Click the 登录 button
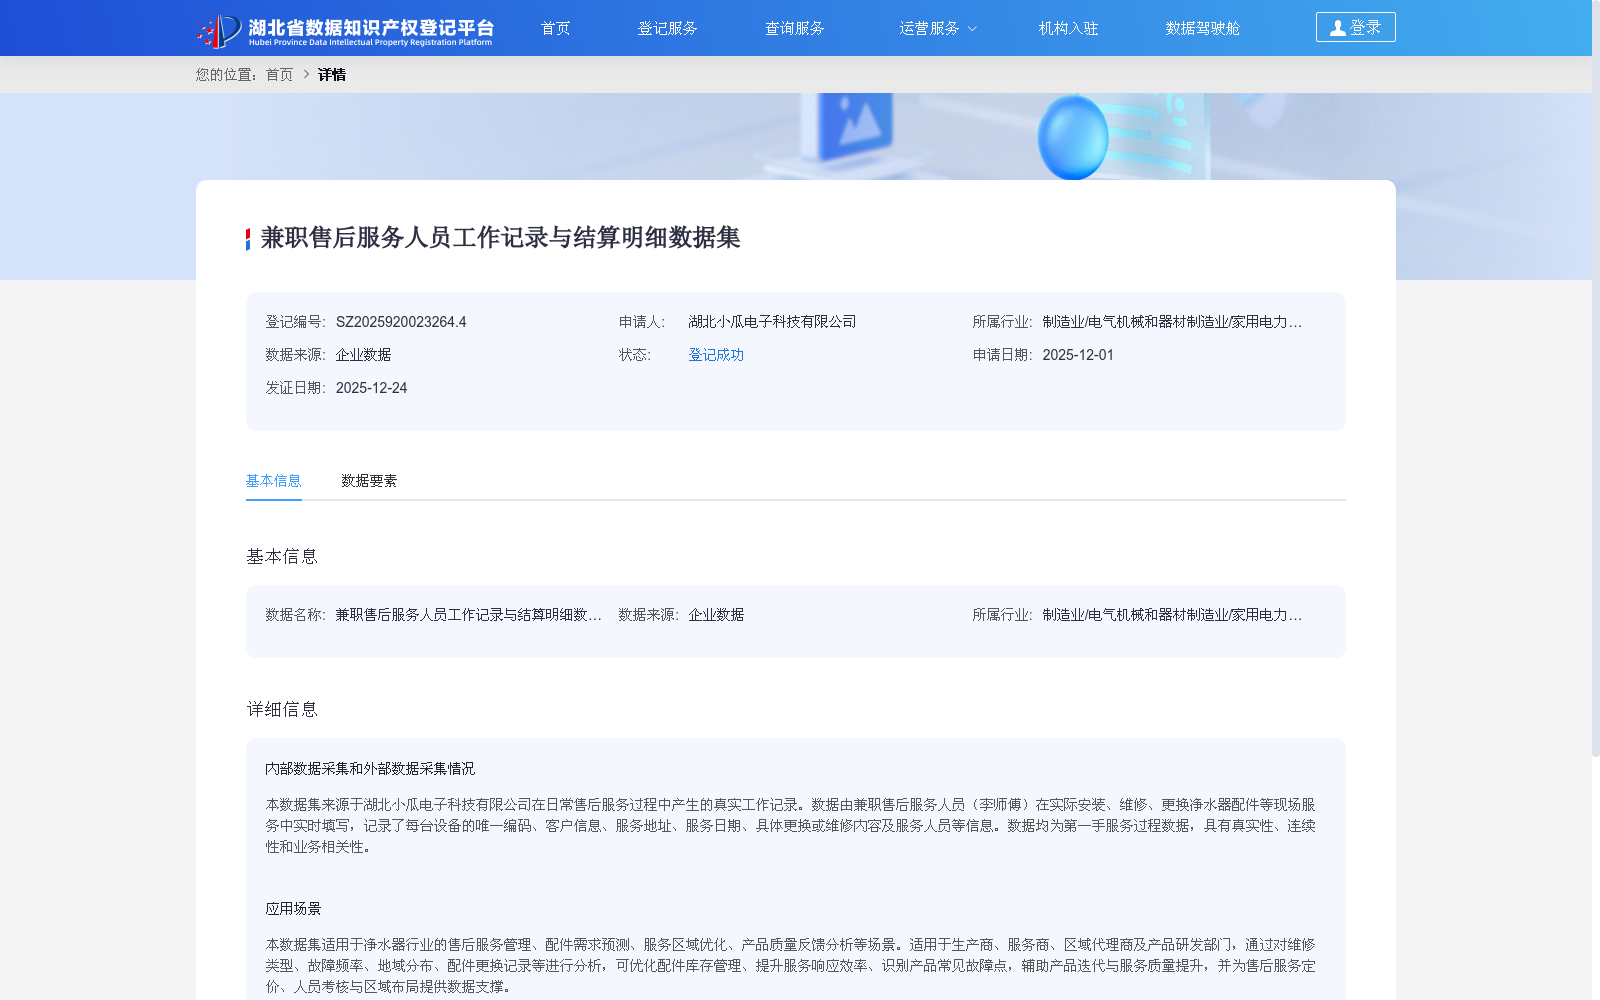 pyautogui.click(x=1355, y=27)
